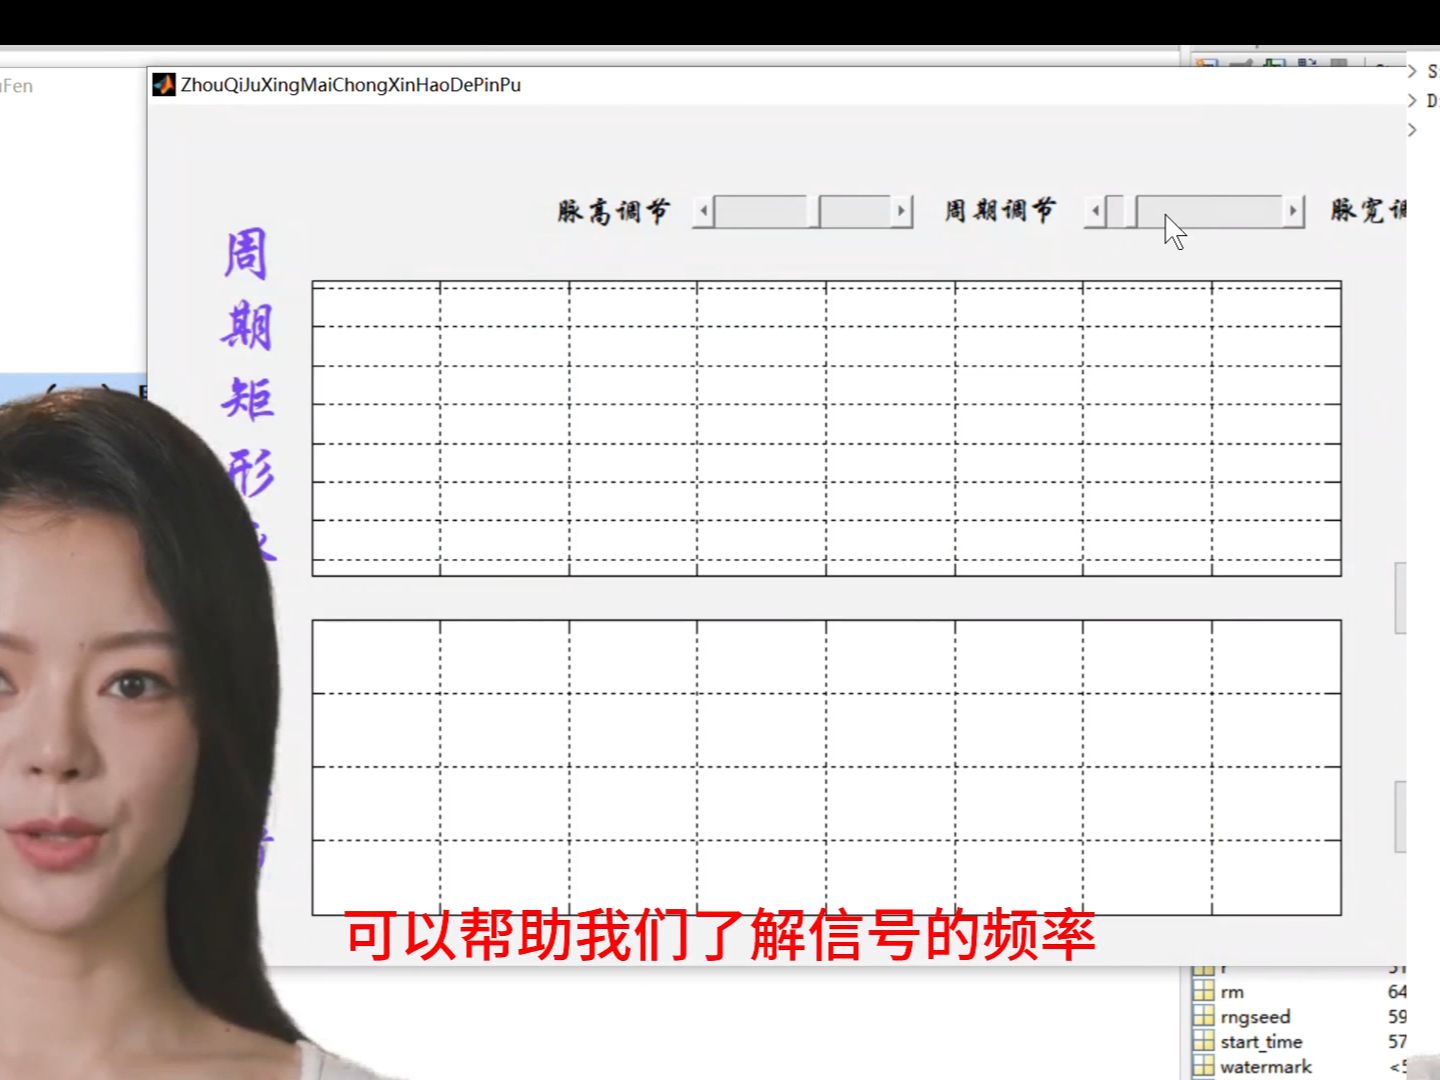The height and width of the screenshot is (1080, 1440).
Task: Click the variable grid icon next to rm
Action: point(1204,992)
